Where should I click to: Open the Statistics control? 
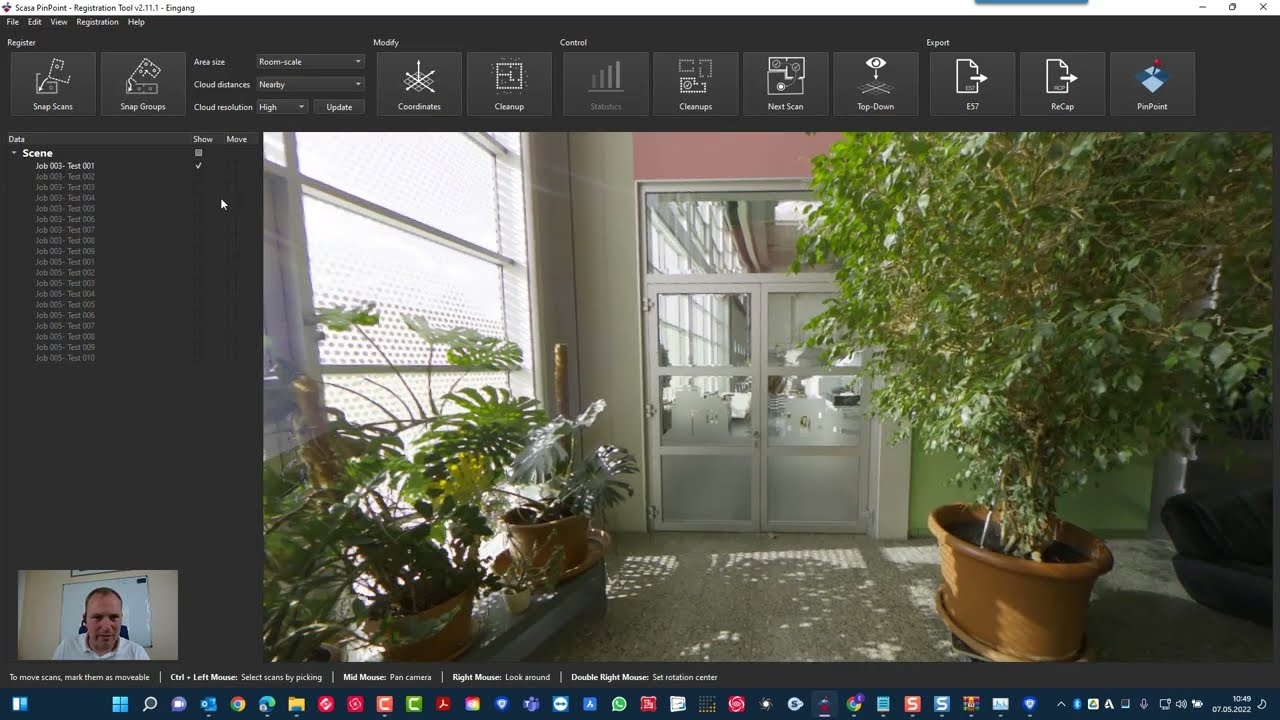(606, 83)
